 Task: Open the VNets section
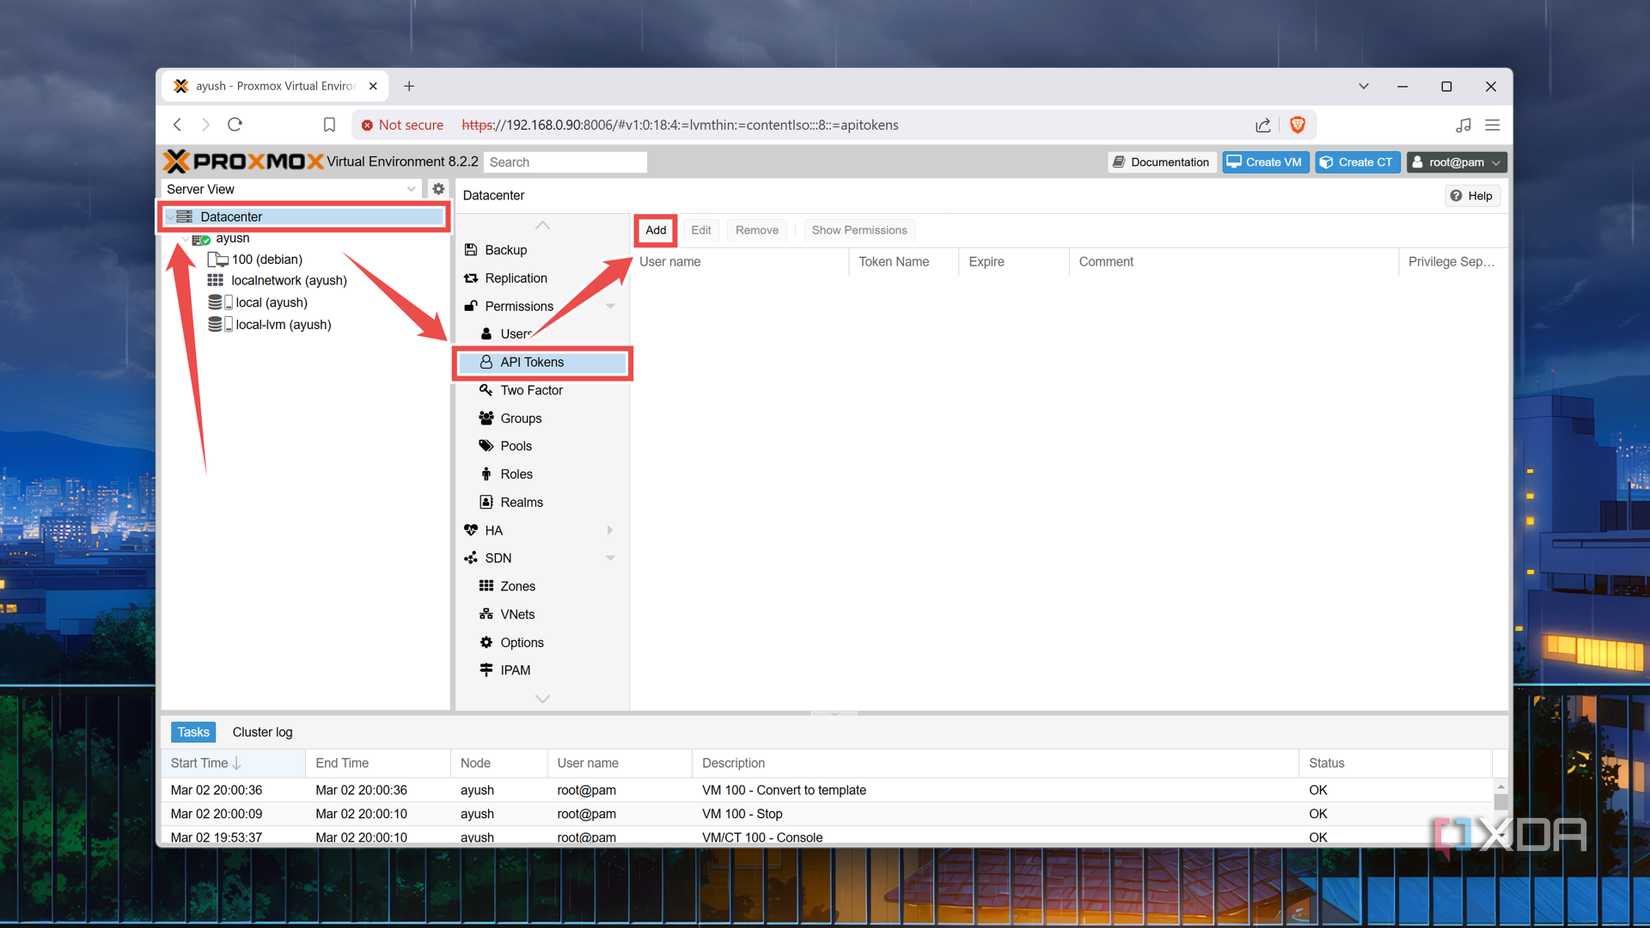(516, 614)
